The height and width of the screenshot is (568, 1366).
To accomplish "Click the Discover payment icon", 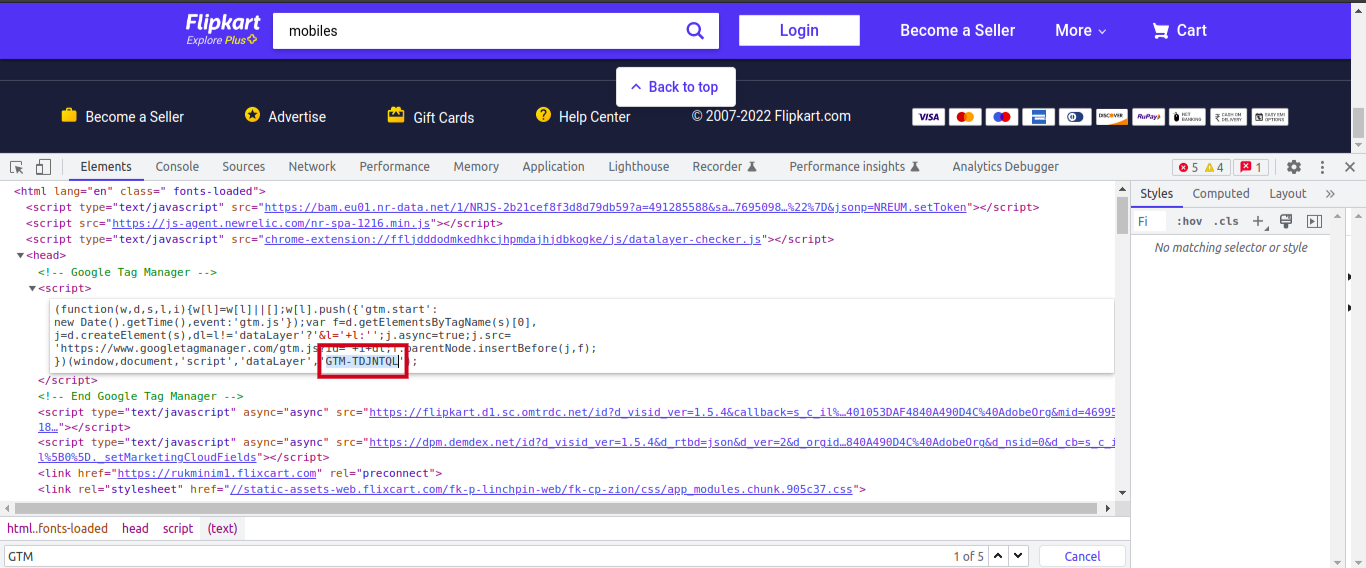I will [x=1111, y=117].
